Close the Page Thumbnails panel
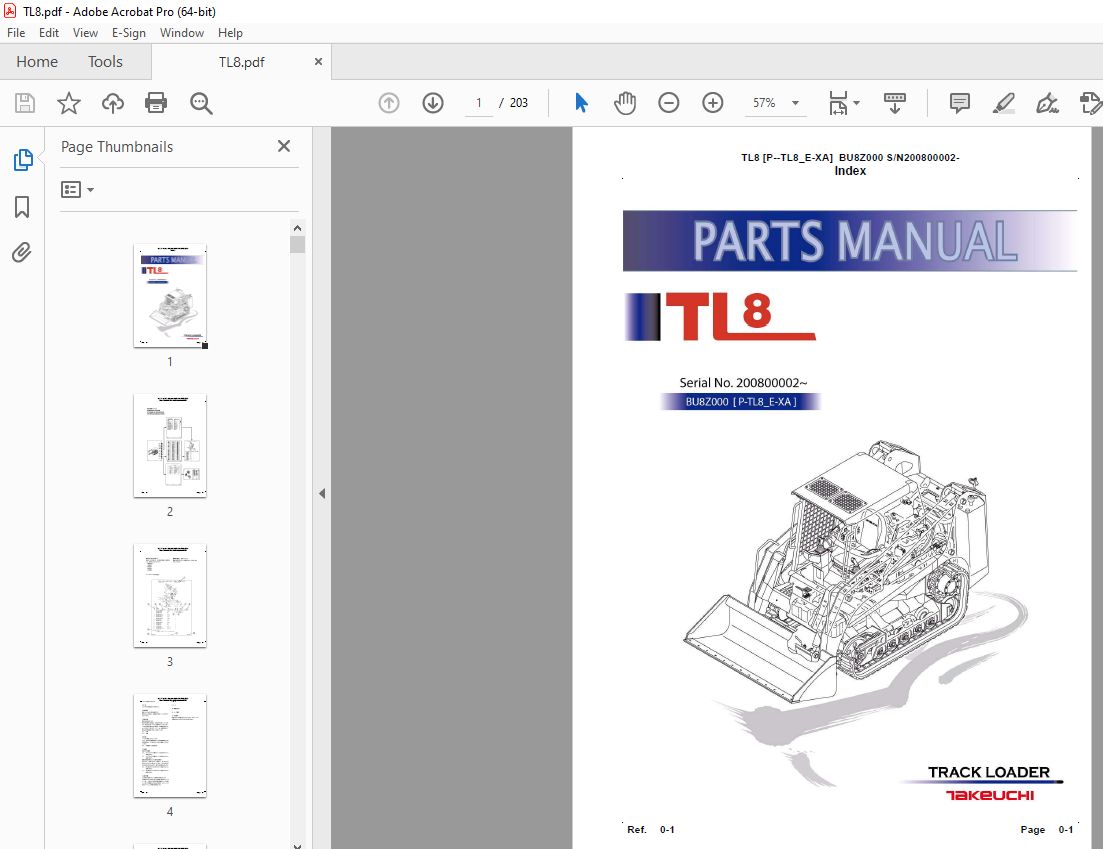1103x849 pixels. (x=284, y=146)
